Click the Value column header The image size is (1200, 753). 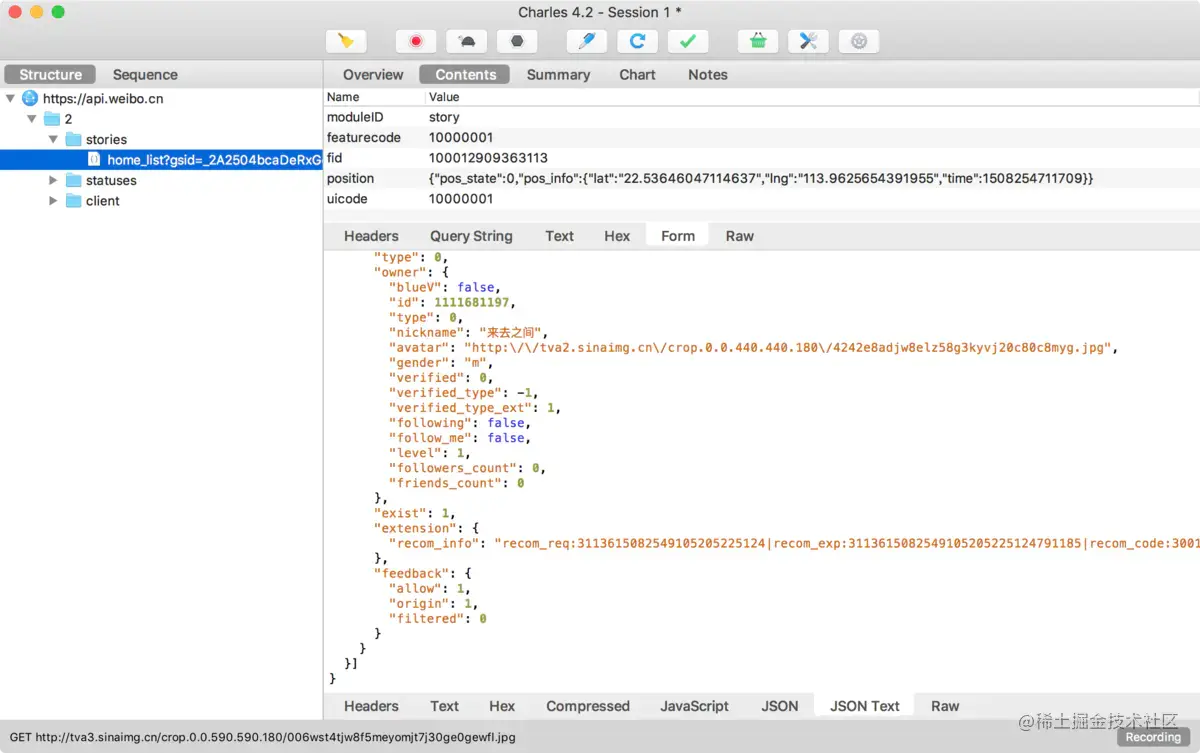coord(811,97)
